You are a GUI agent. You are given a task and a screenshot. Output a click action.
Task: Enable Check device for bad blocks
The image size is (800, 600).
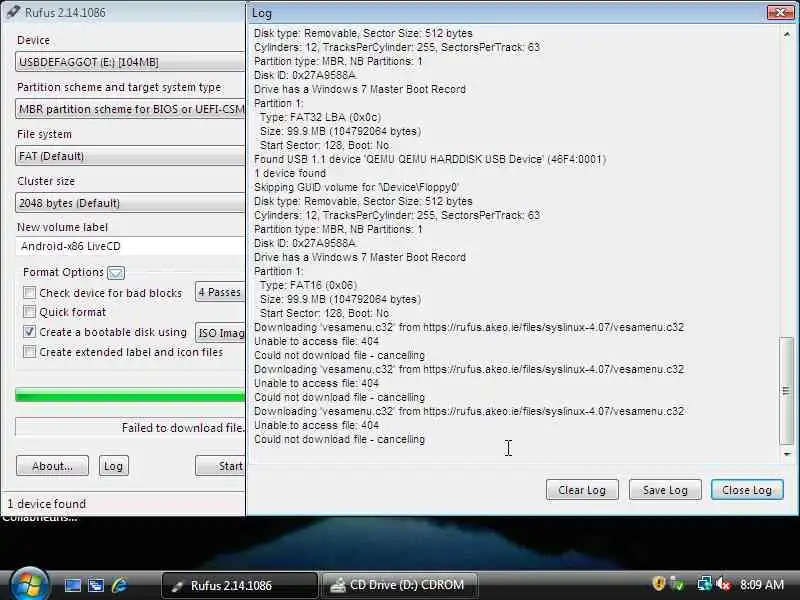point(30,293)
